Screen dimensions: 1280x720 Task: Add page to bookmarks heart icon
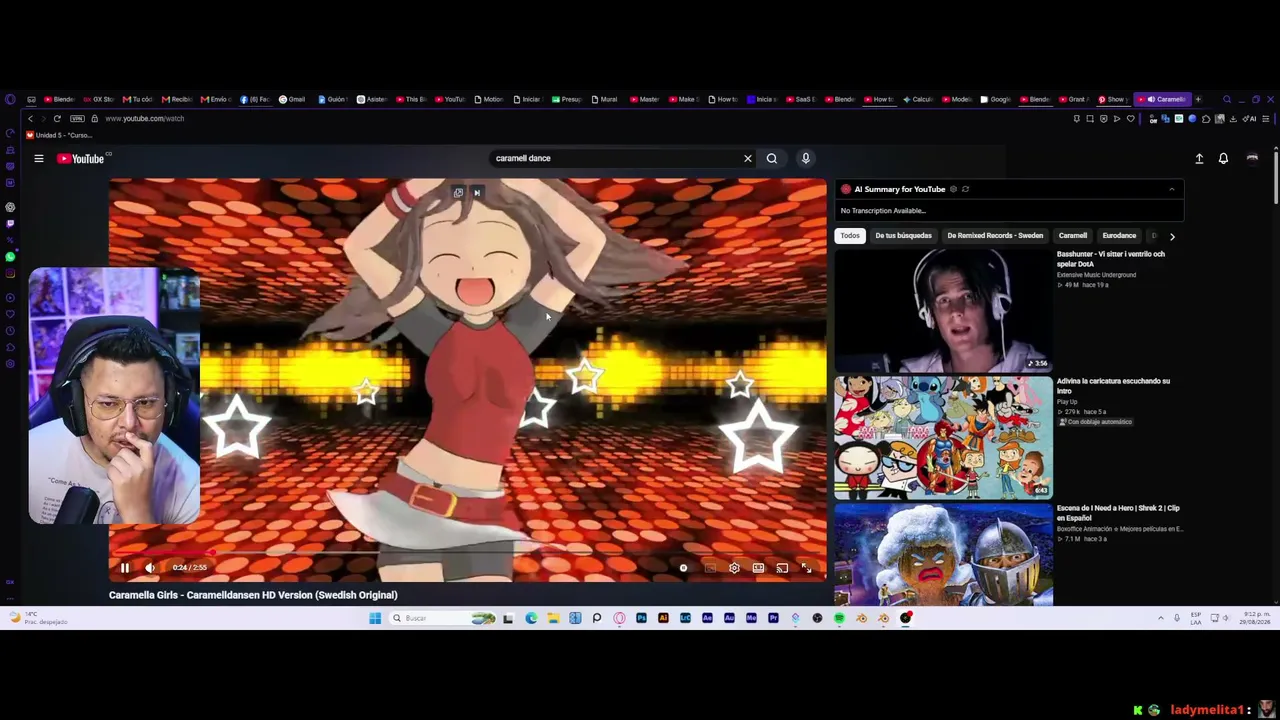[x=1131, y=119]
